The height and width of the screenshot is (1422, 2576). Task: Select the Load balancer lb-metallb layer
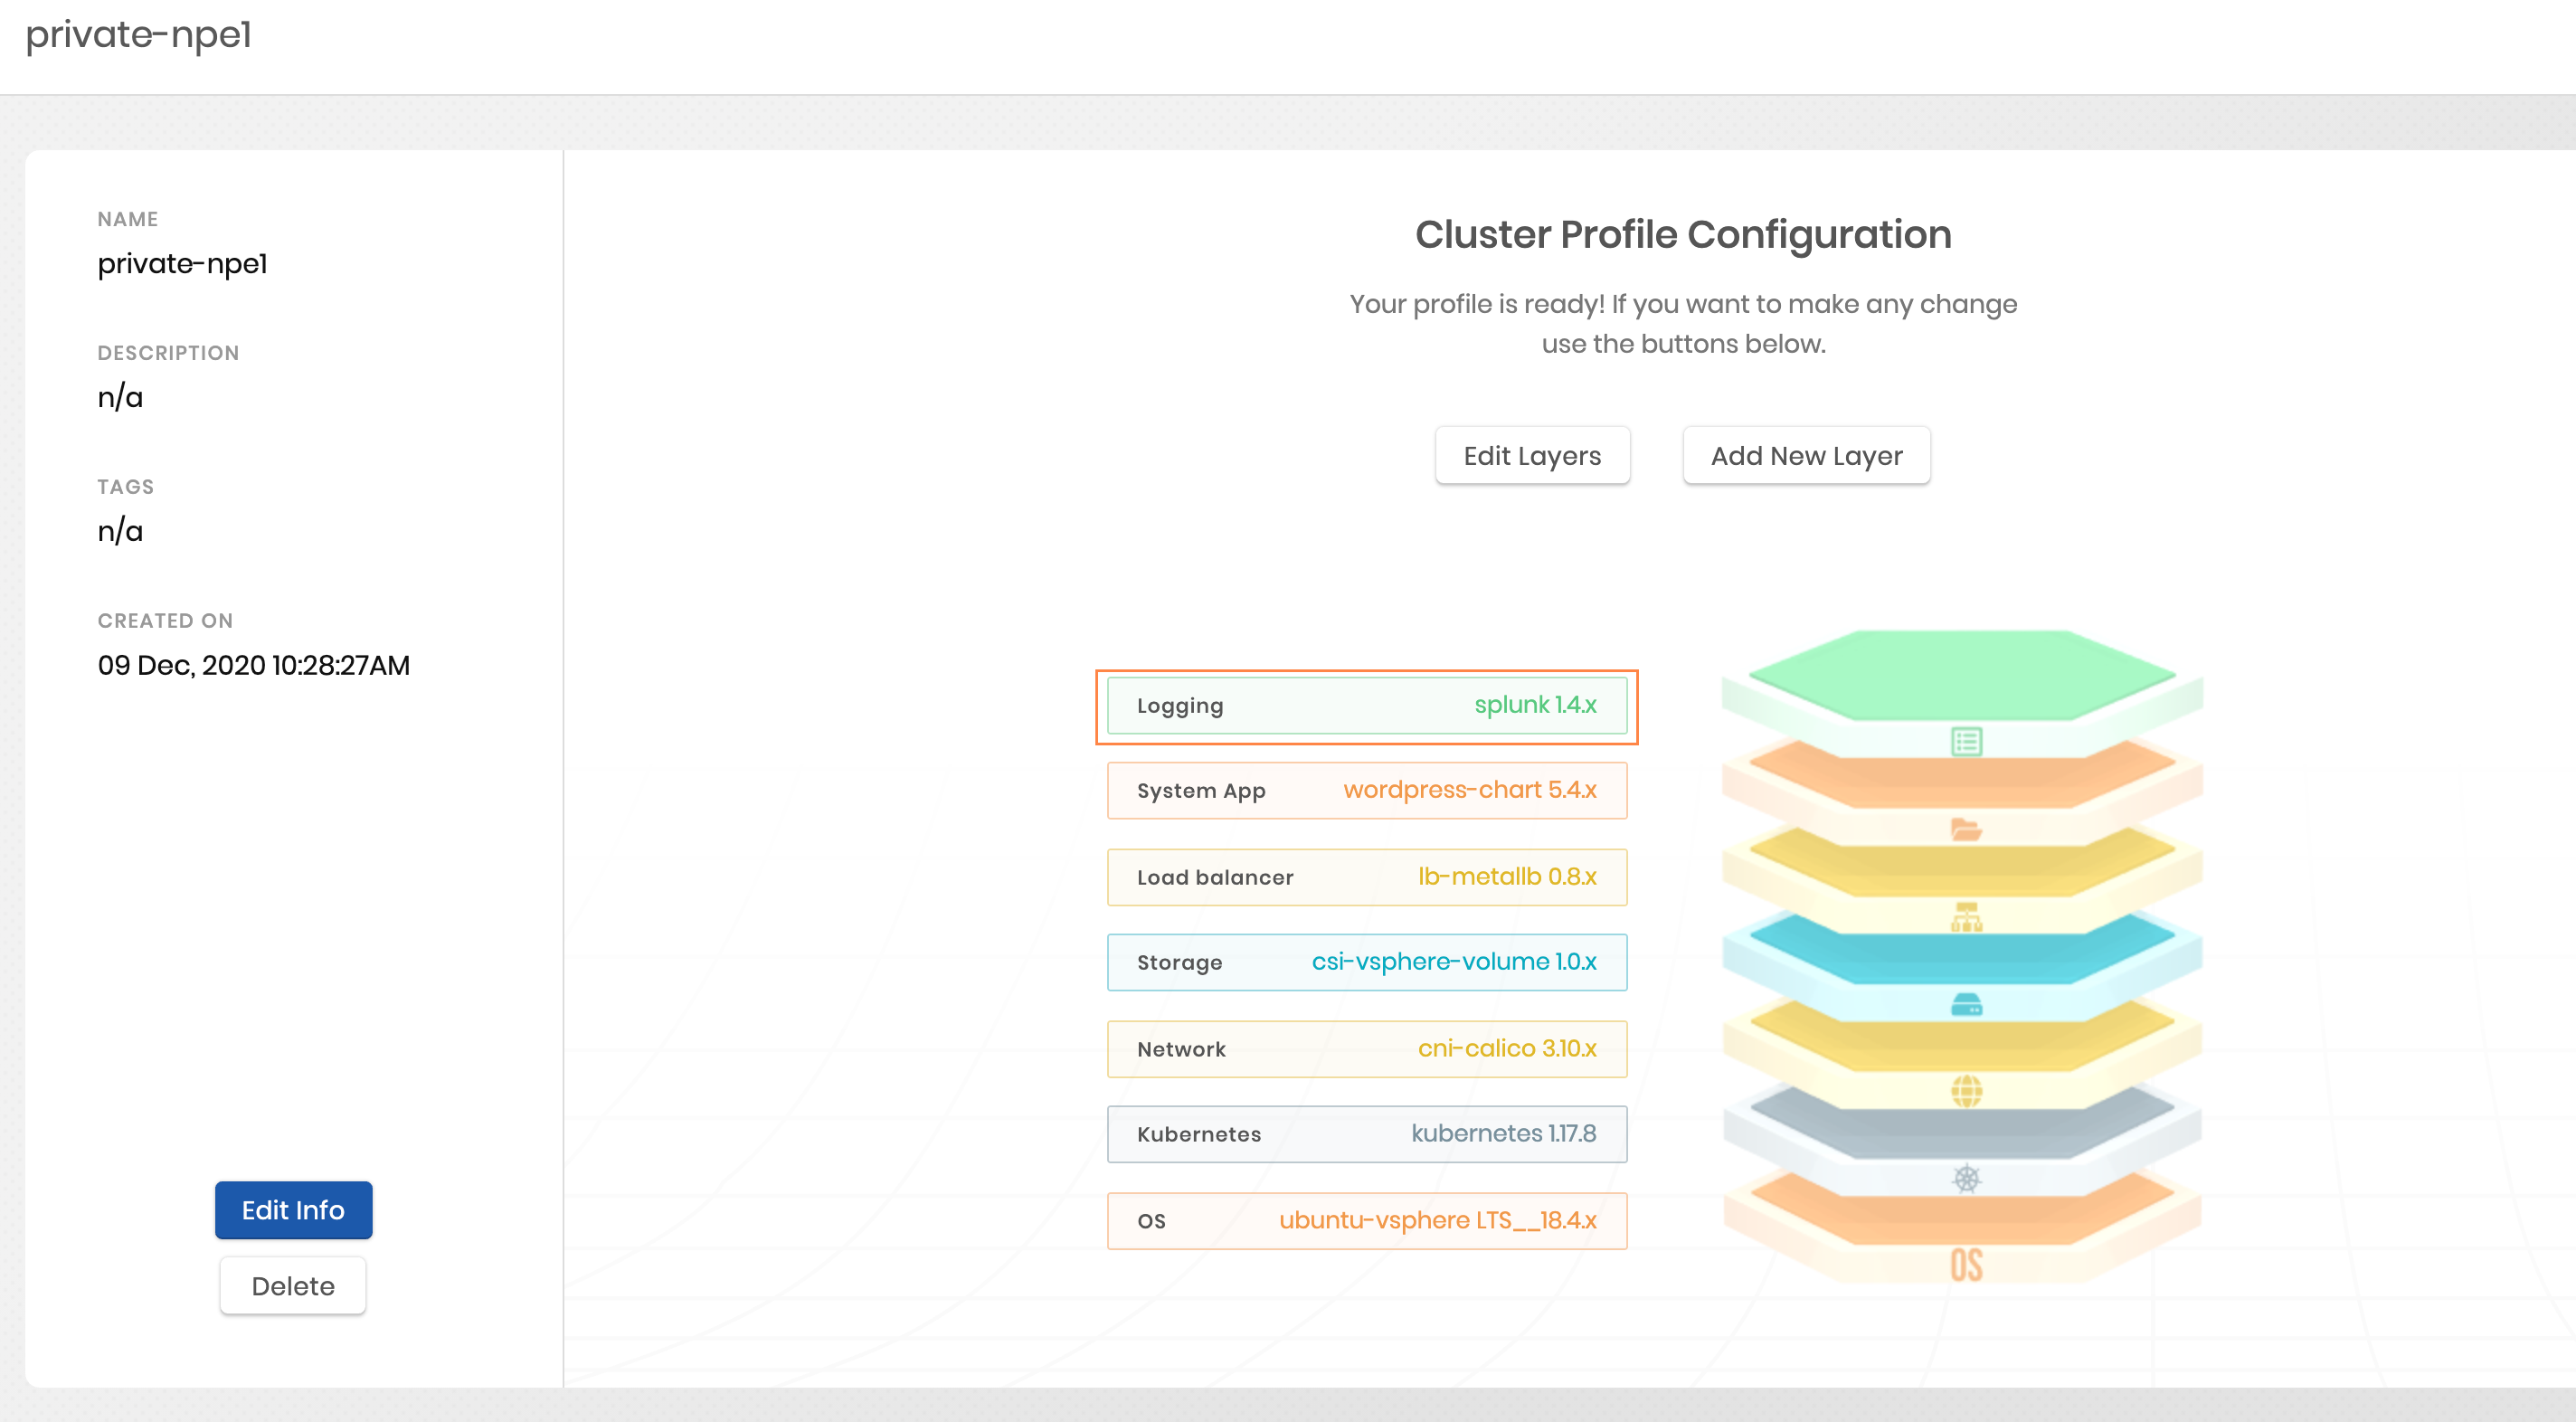tap(1367, 877)
